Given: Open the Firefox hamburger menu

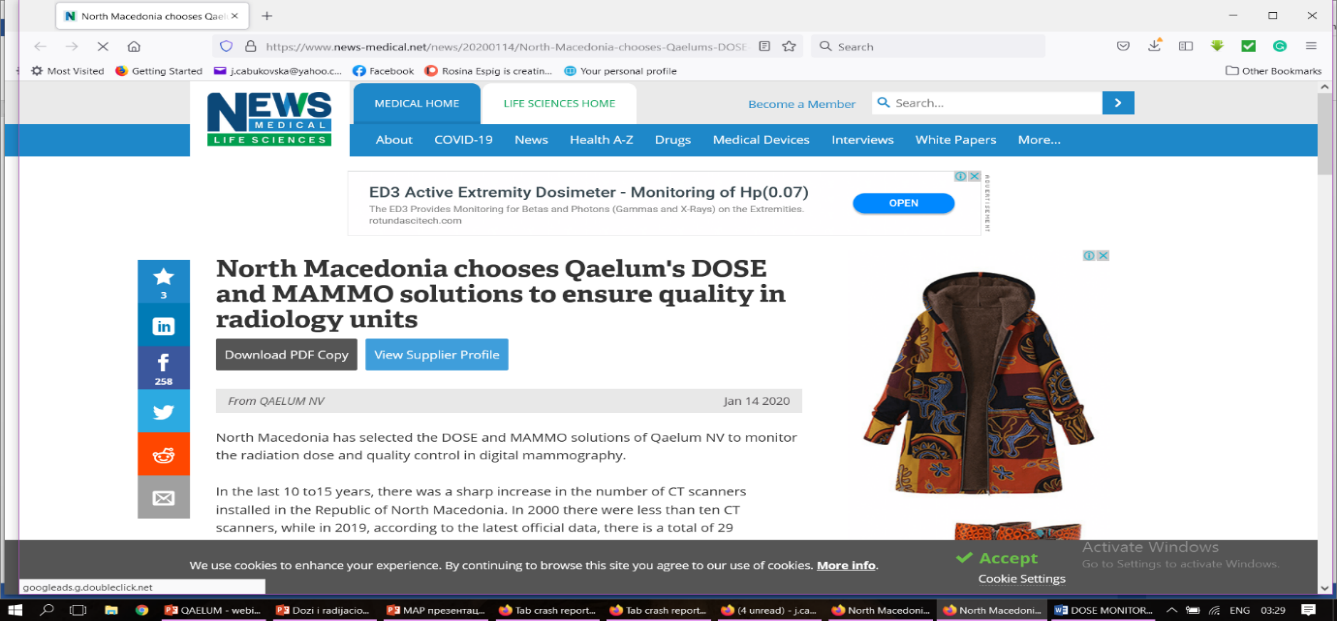Looking at the screenshot, I should click(x=1311, y=46).
